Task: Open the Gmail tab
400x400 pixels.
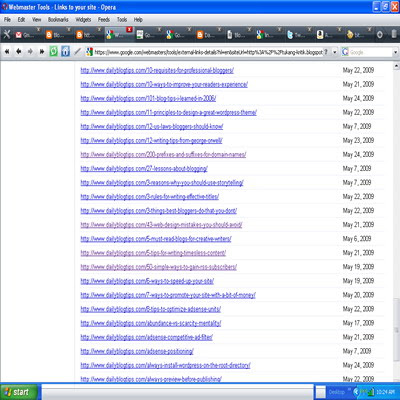Action: pyautogui.click(x=28, y=35)
